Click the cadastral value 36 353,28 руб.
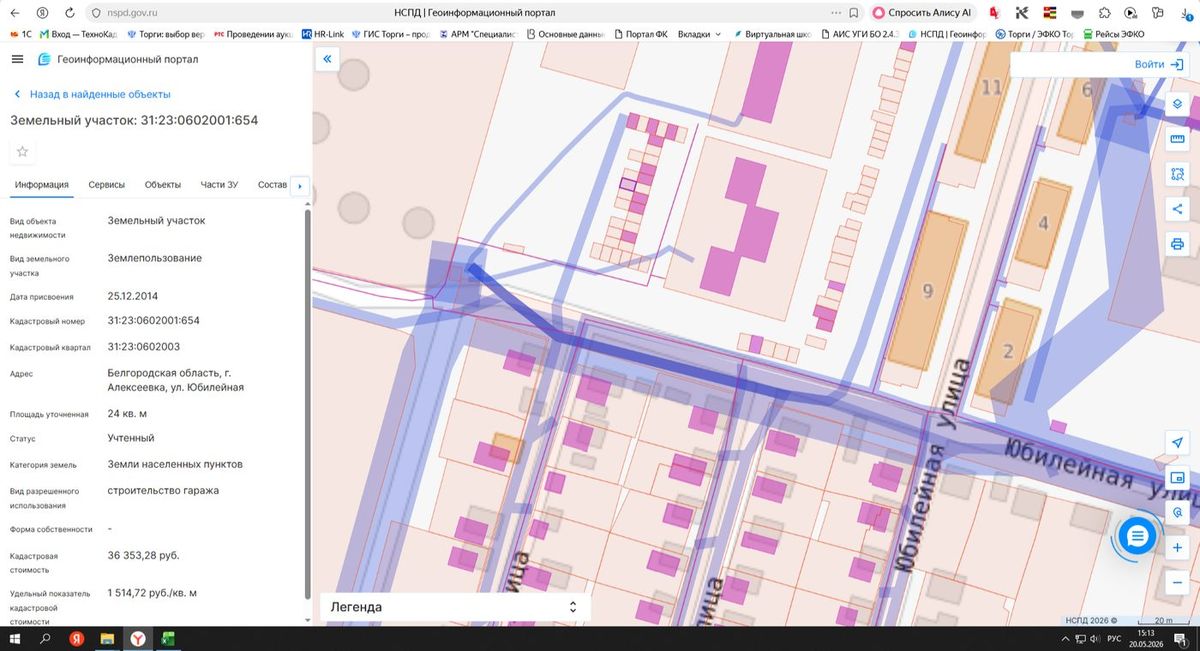Image resolution: width=1200 pixels, height=651 pixels. [x=143, y=555]
